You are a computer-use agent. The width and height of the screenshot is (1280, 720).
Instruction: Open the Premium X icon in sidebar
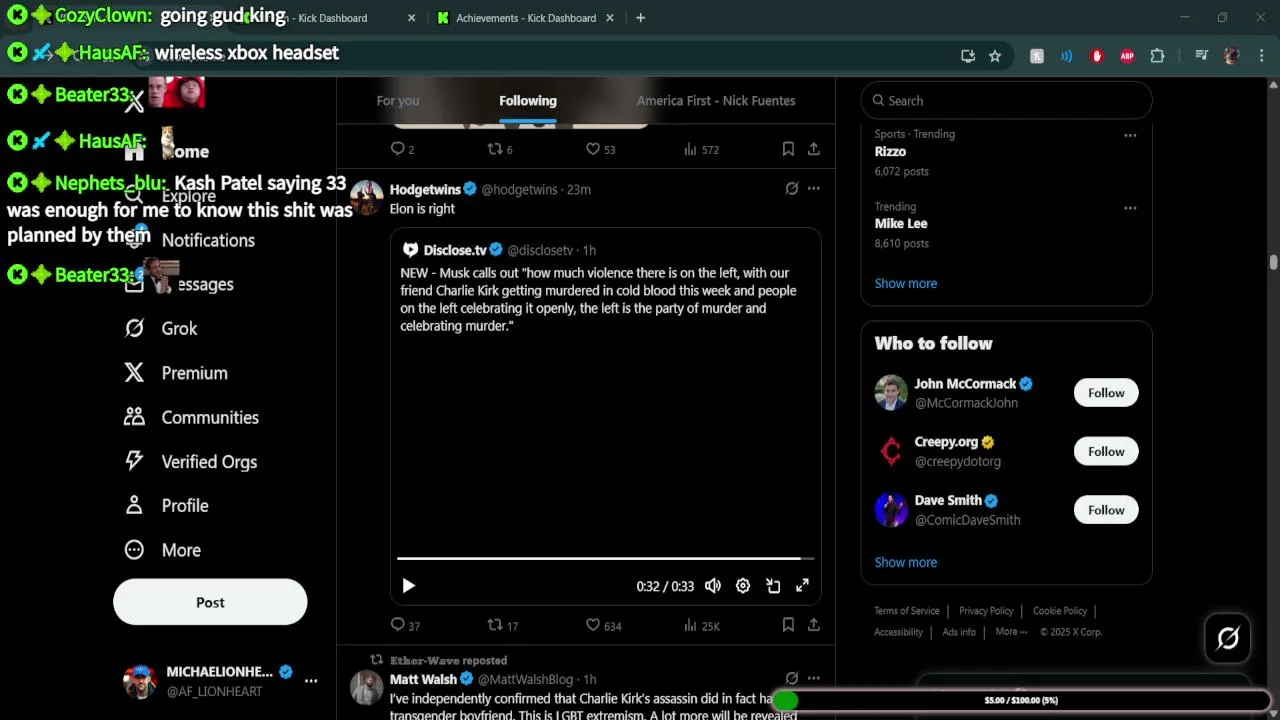(134, 372)
